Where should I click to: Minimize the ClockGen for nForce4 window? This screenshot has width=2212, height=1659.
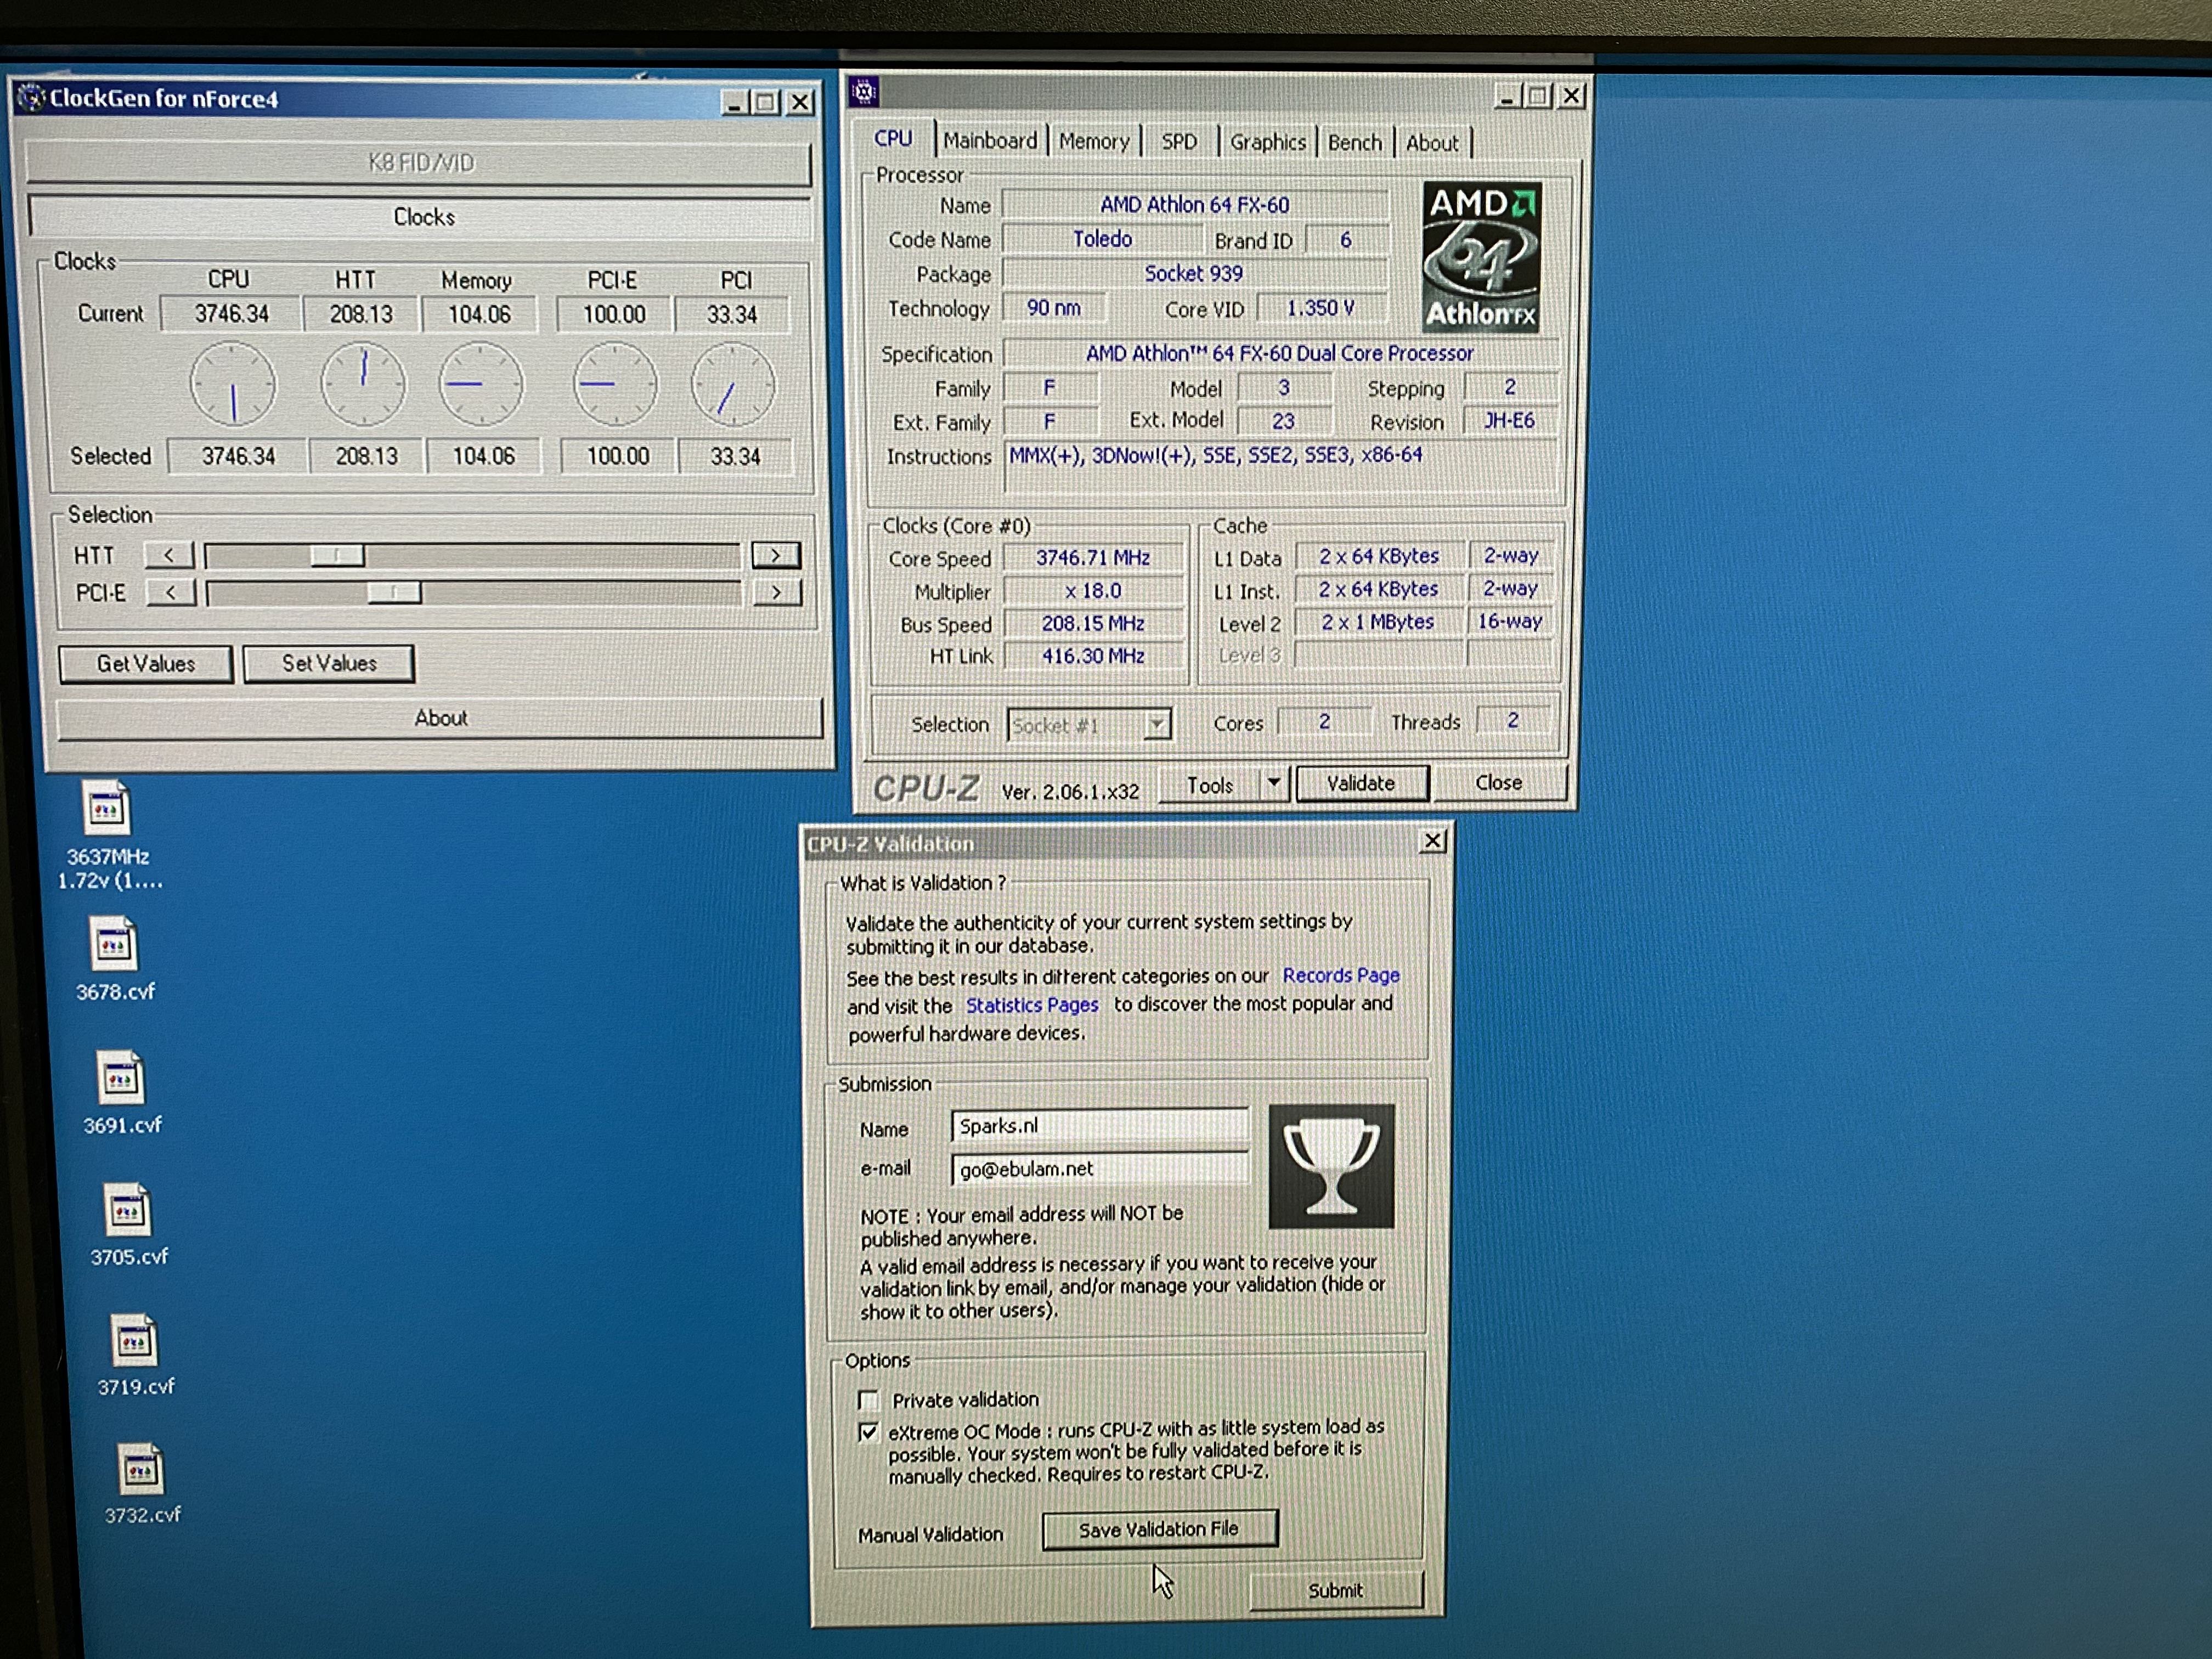click(x=734, y=102)
